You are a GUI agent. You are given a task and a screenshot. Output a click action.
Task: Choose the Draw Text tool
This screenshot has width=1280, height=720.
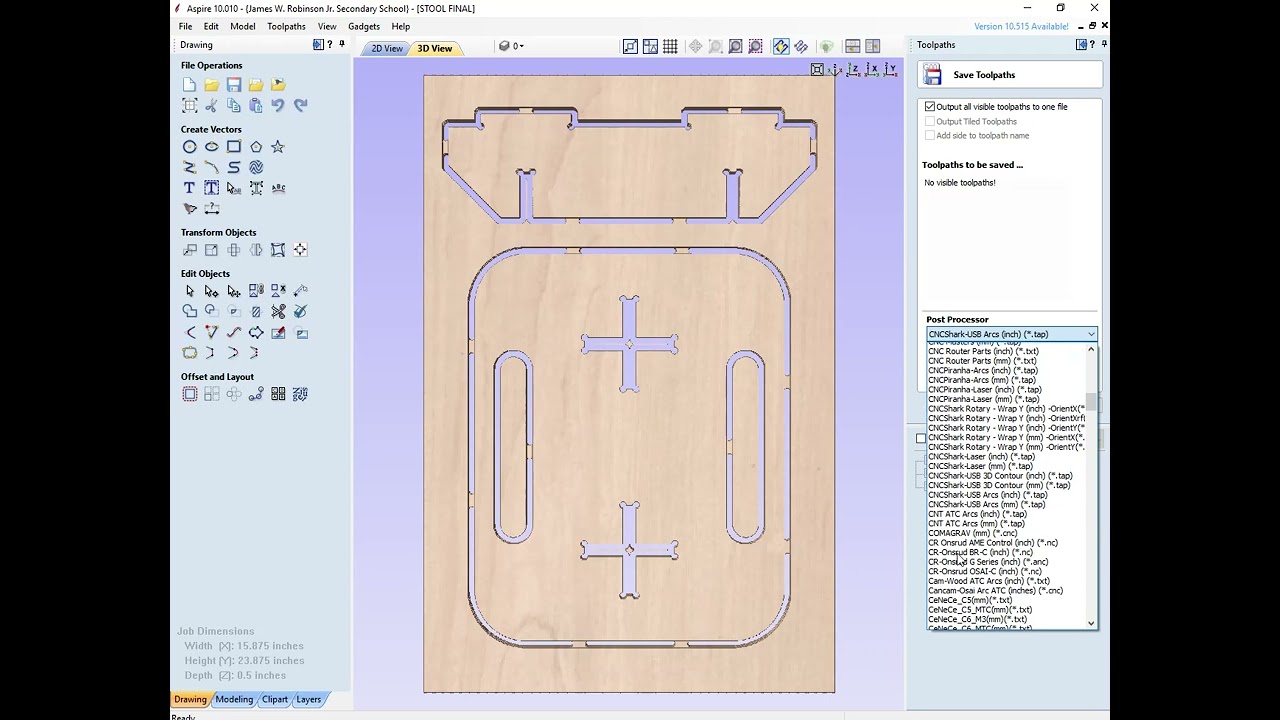[190, 188]
